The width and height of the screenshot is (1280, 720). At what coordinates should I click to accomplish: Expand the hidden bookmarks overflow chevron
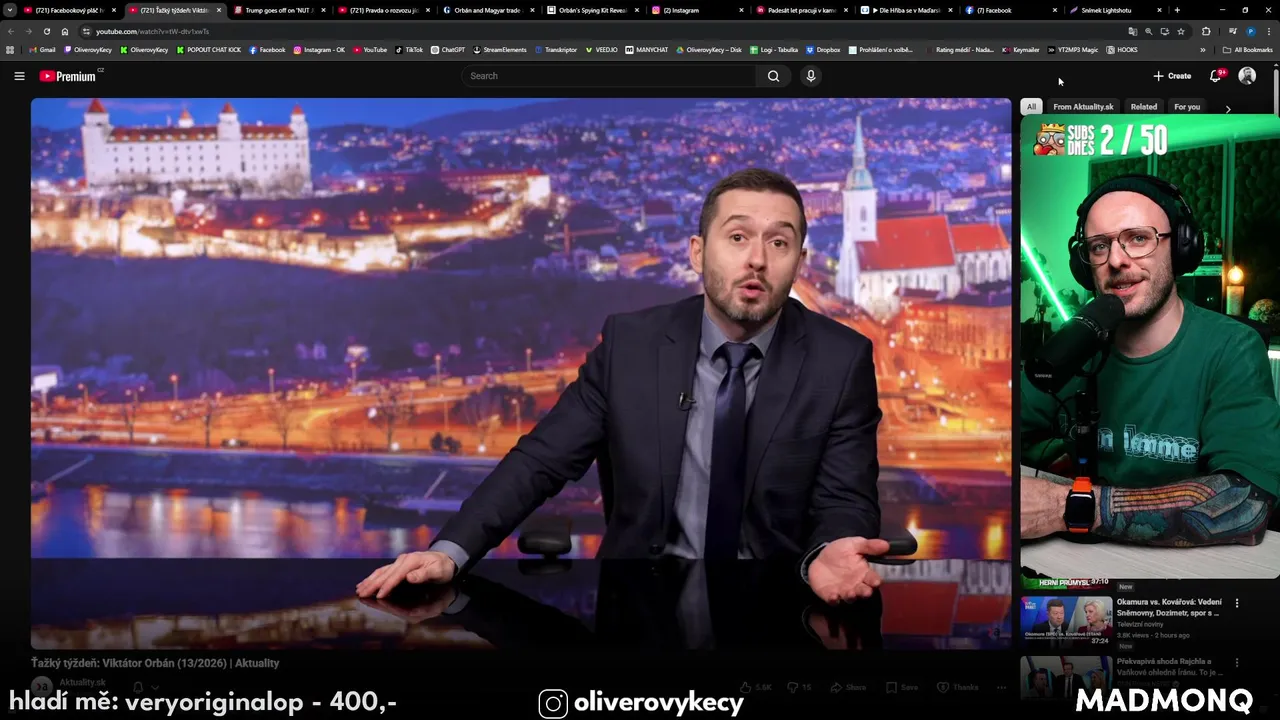[x=1203, y=49]
